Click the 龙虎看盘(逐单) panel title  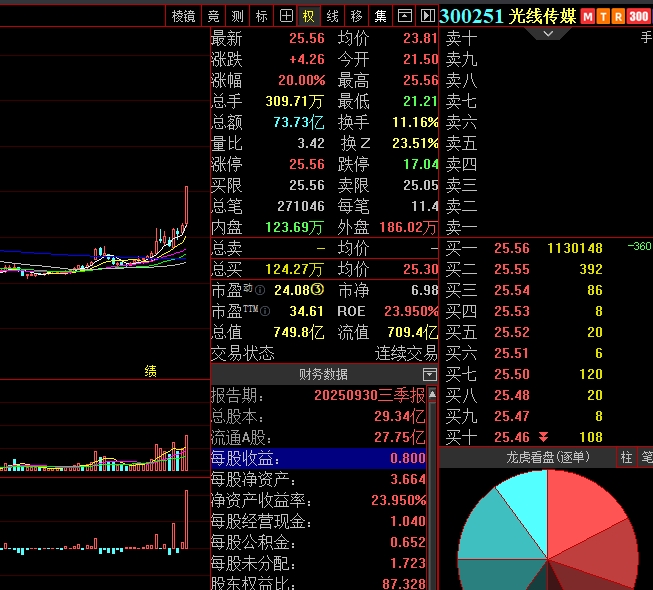548,457
